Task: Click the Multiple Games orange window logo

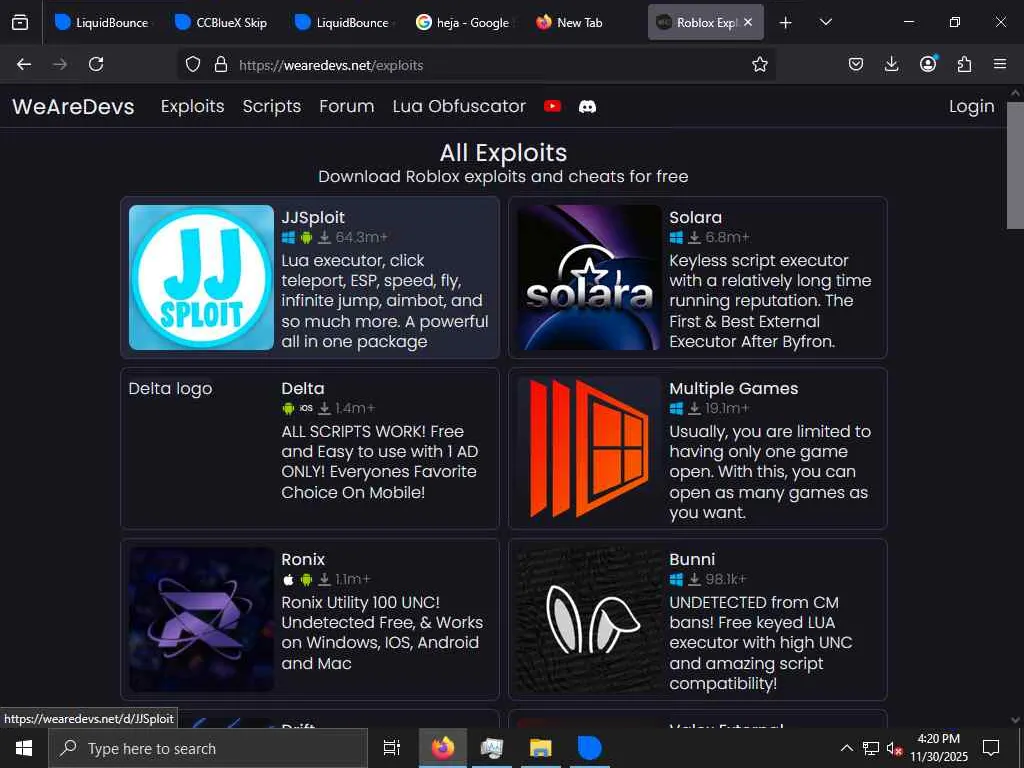Action: 589,449
